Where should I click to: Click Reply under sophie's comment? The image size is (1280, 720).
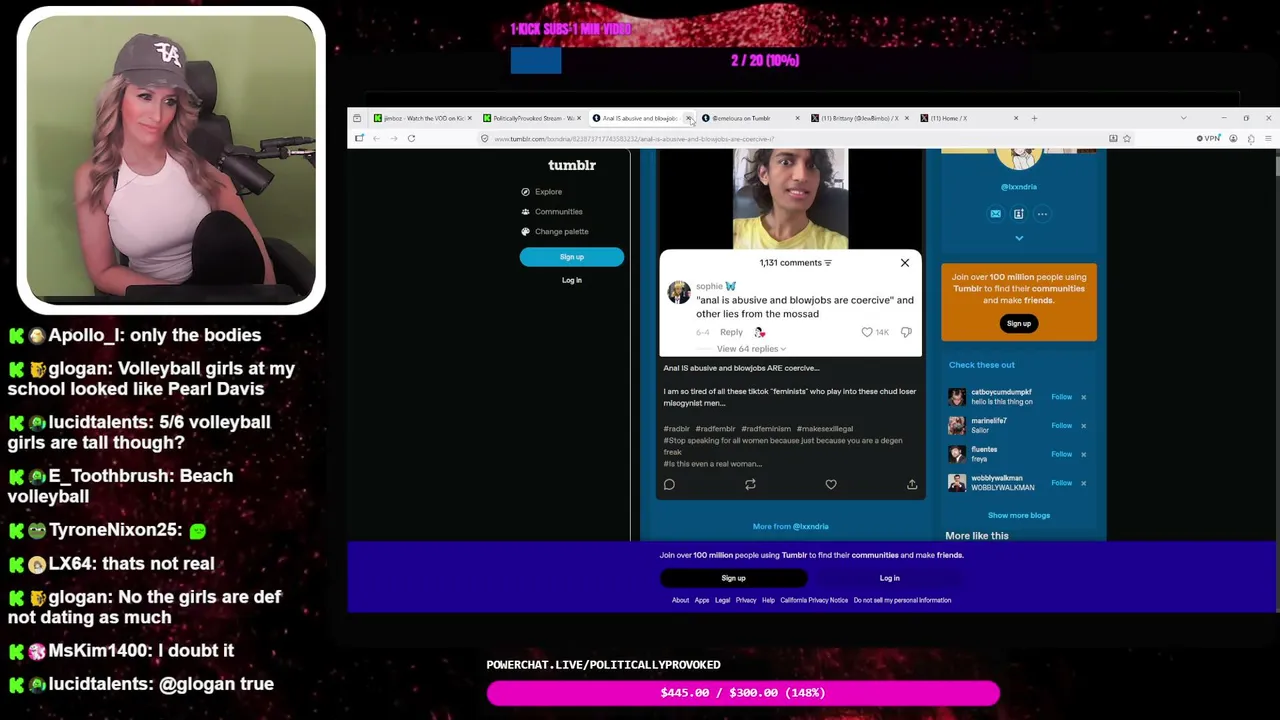pyautogui.click(x=731, y=332)
